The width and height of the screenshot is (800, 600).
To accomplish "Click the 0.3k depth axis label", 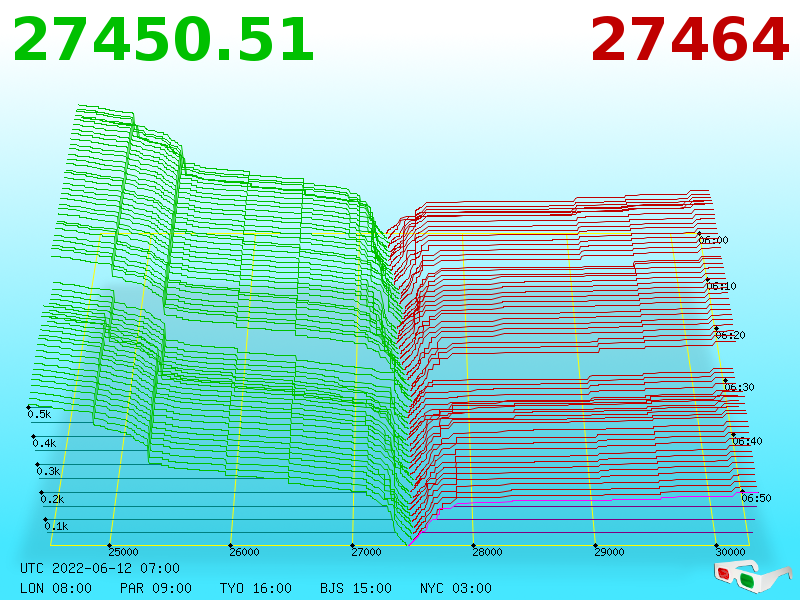I will 48,471.
